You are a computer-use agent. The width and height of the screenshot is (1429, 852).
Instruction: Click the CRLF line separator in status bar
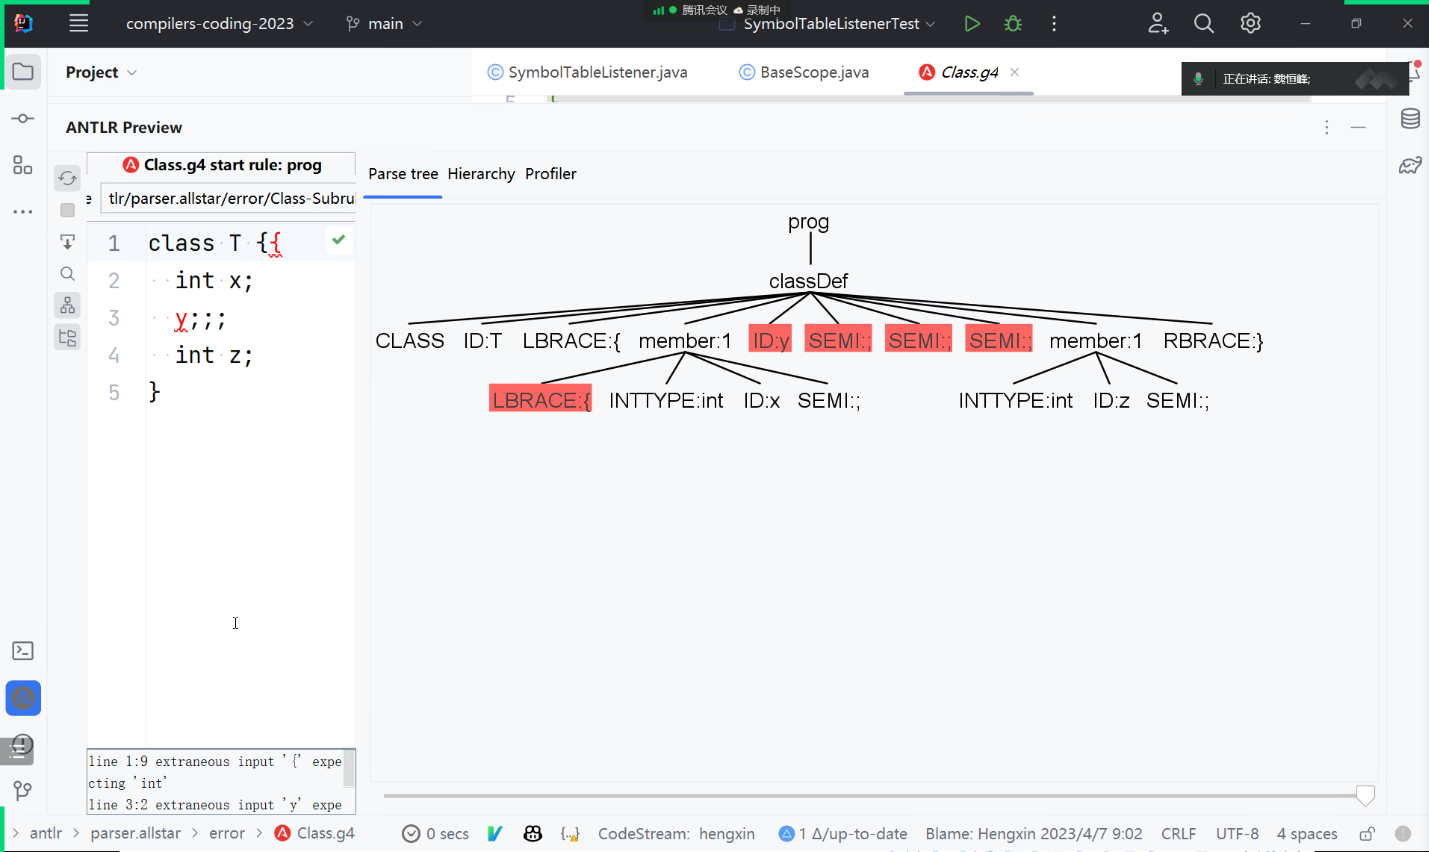click(1178, 834)
